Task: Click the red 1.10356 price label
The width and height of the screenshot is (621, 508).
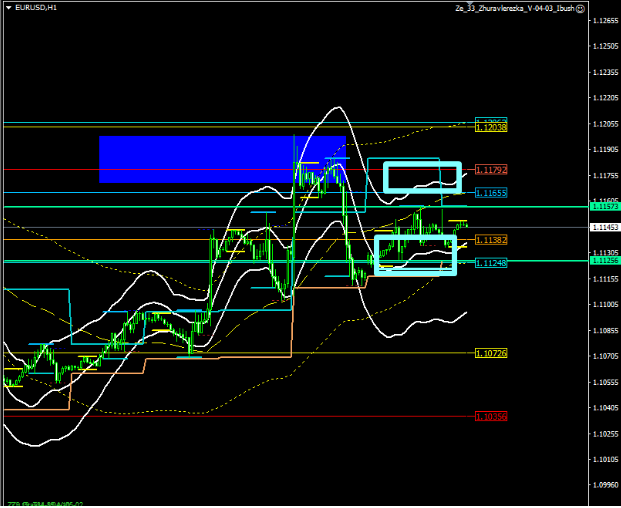Action: [491, 416]
